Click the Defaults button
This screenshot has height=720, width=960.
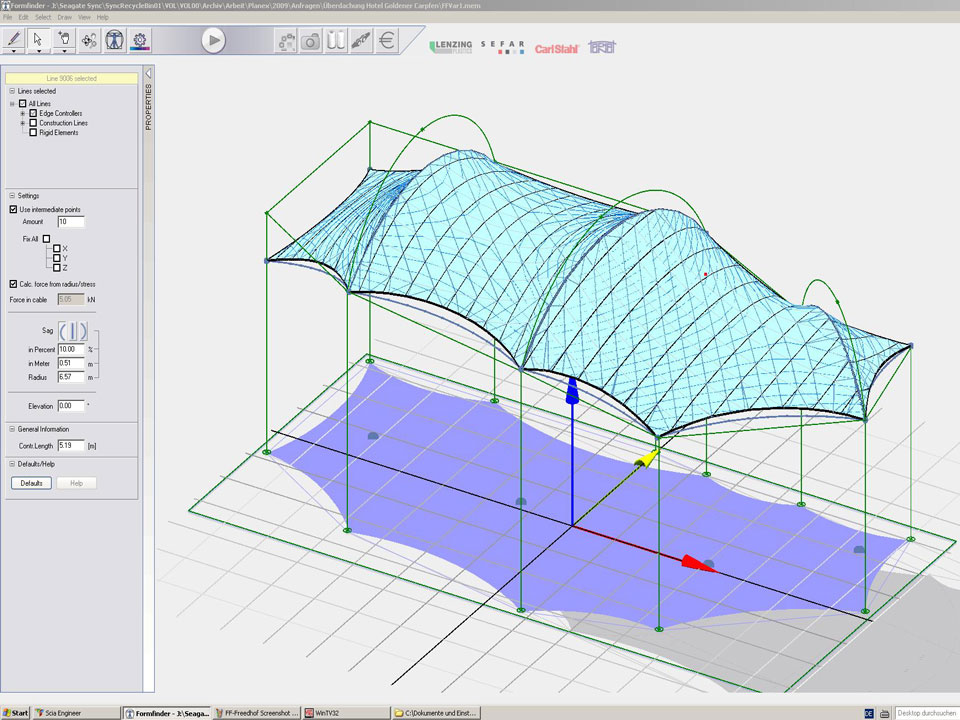[31, 483]
